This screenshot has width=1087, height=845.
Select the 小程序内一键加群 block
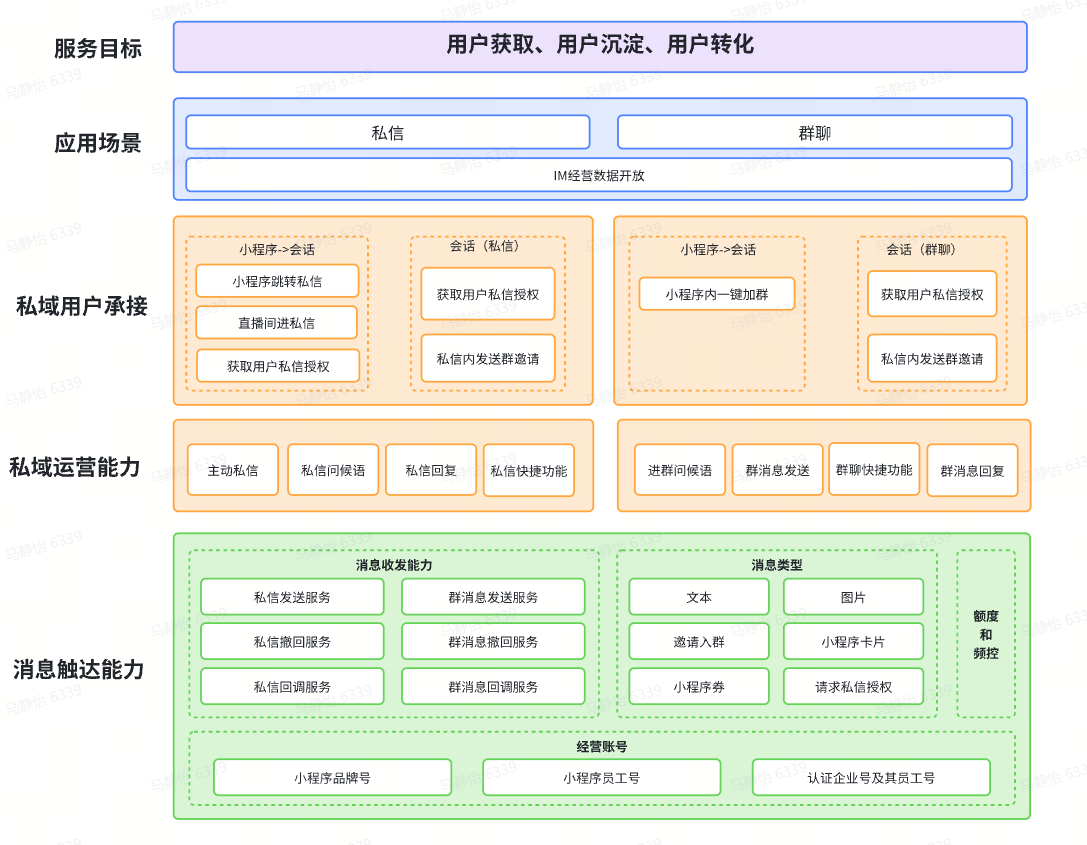tap(717, 294)
